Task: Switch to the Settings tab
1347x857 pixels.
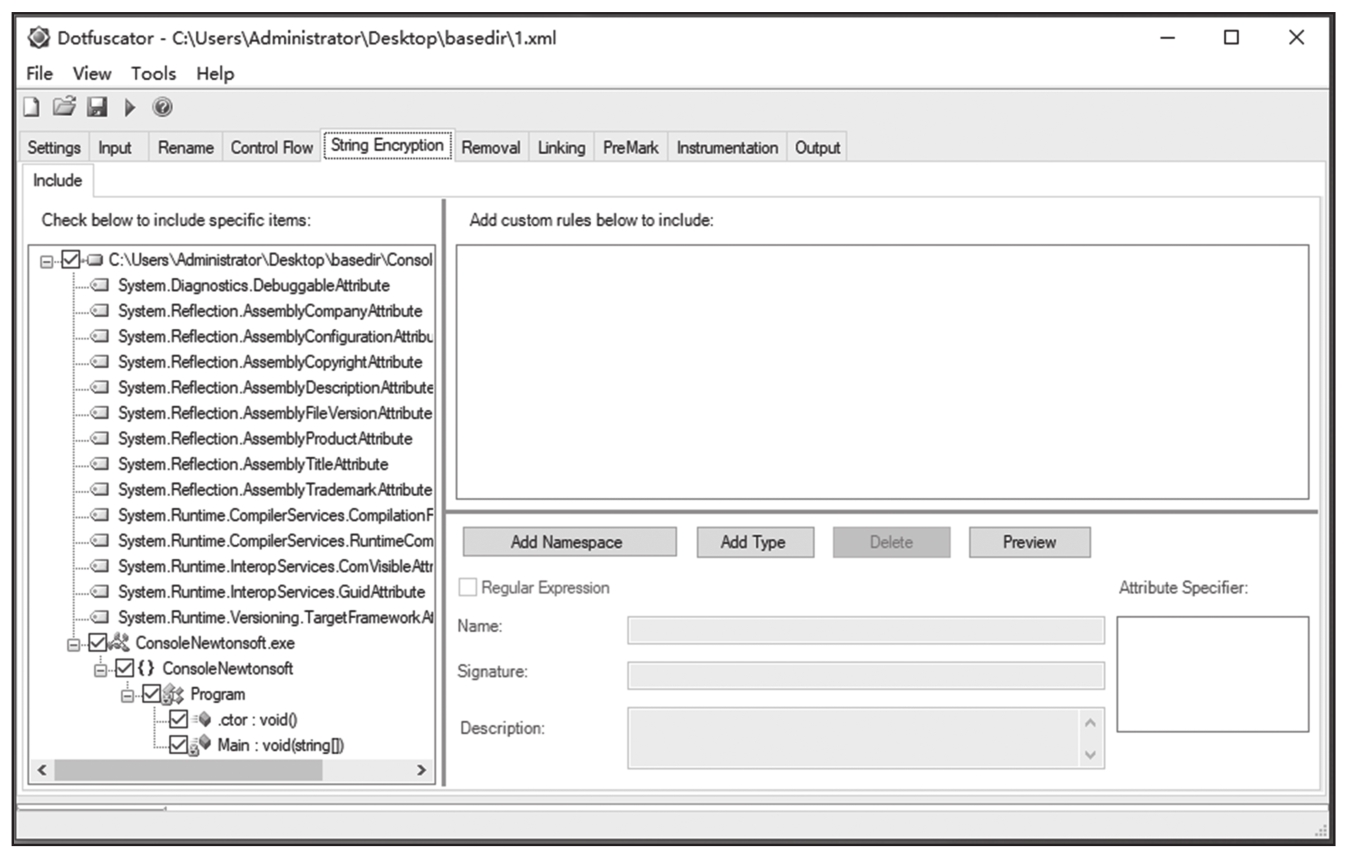Action: [54, 147]
